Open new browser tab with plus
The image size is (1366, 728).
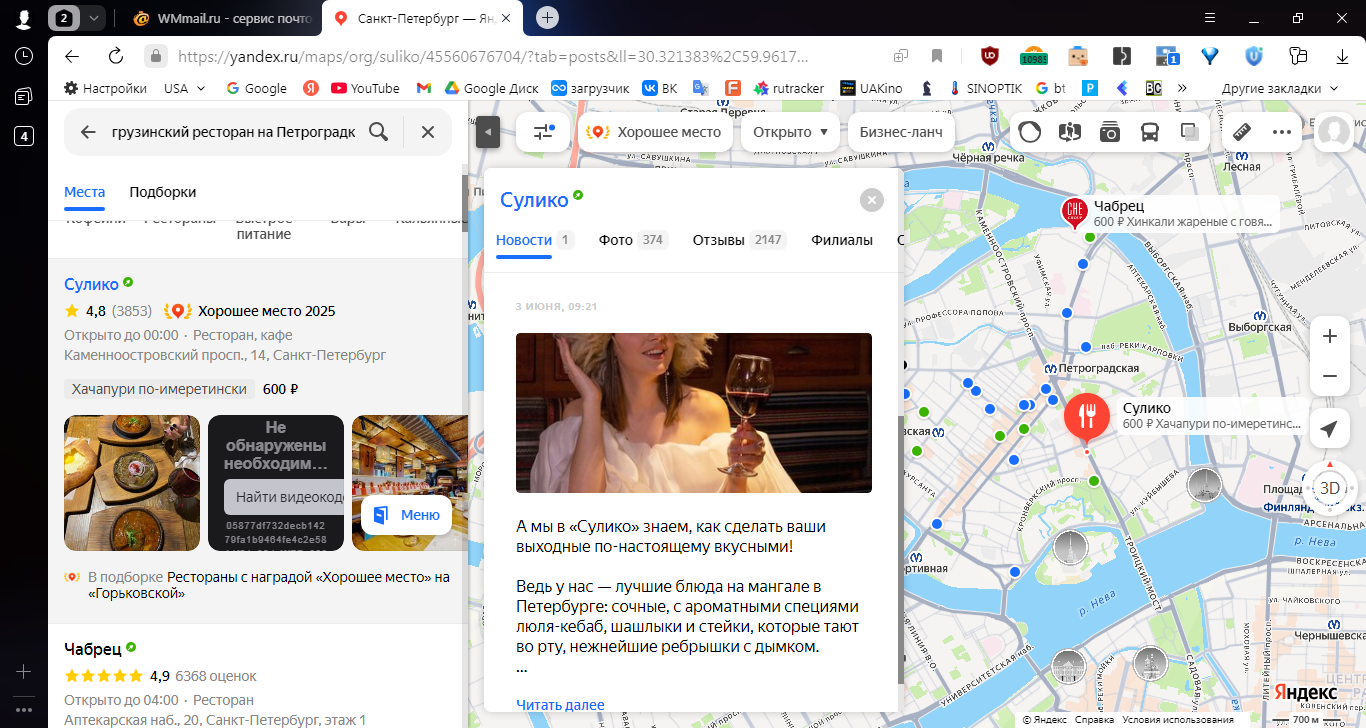point(547,18)
